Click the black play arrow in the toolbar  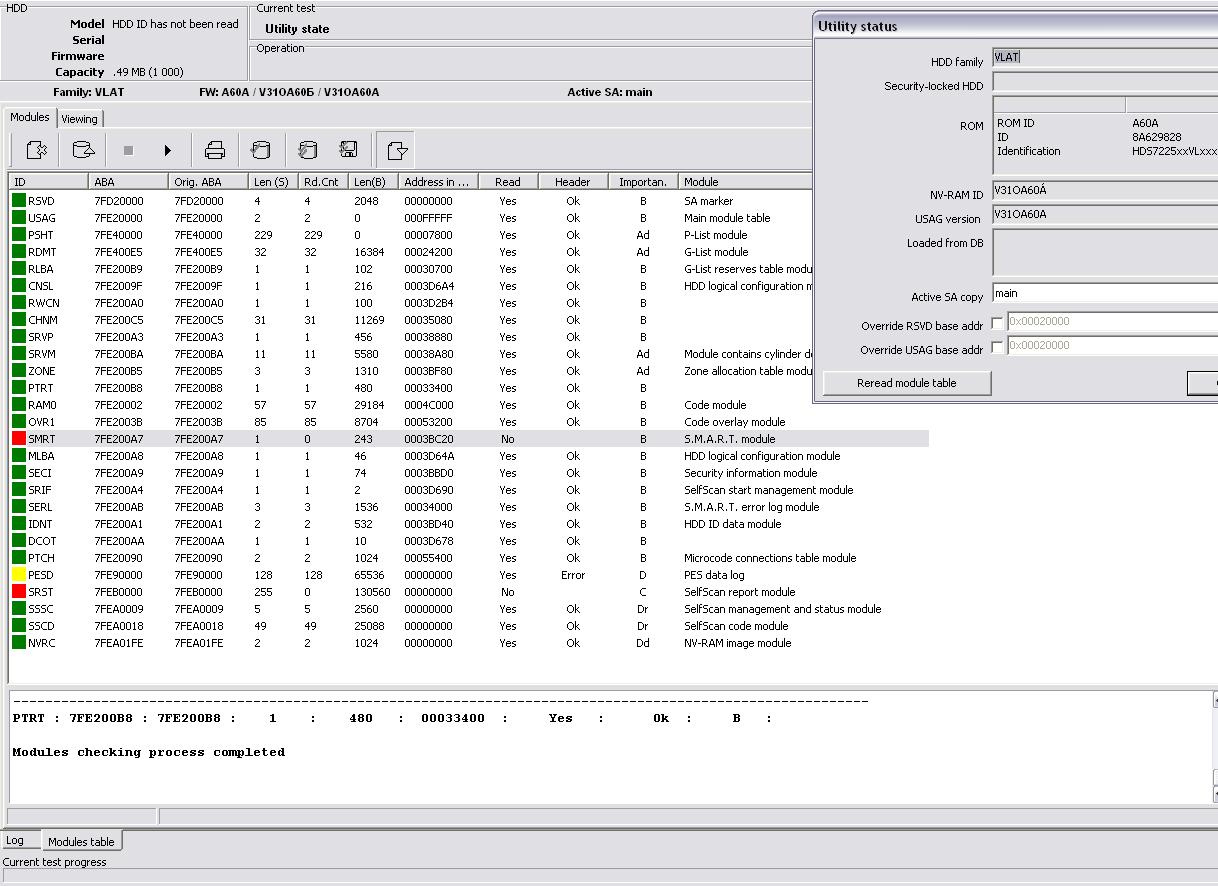point(167,150)
